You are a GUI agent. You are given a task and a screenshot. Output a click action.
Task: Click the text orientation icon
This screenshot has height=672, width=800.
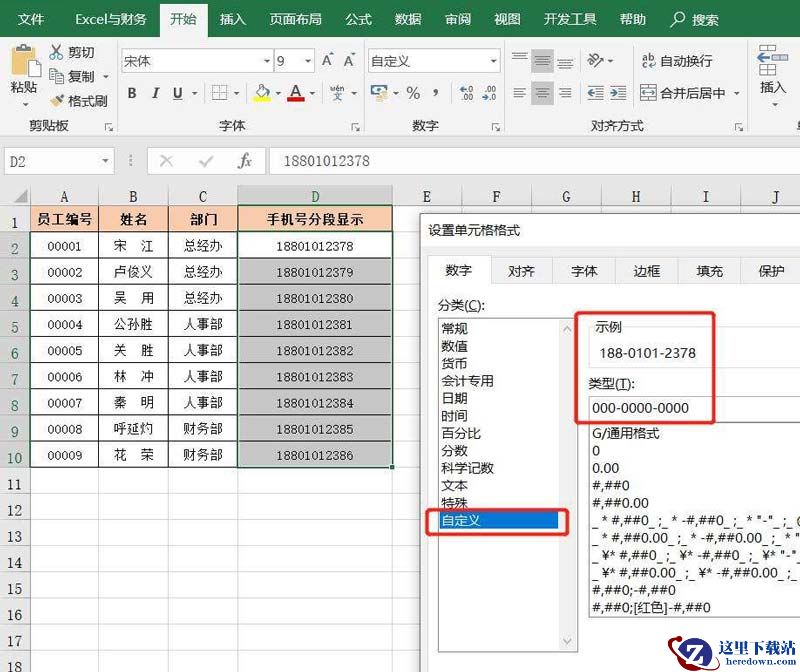(595, 60)
